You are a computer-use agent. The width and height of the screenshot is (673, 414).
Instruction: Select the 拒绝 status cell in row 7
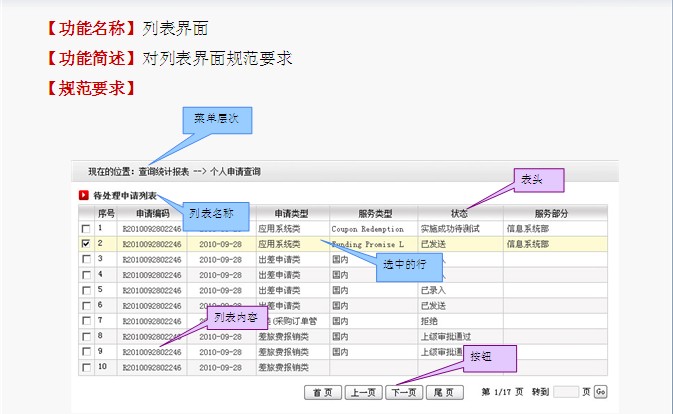tap(431, 320)
